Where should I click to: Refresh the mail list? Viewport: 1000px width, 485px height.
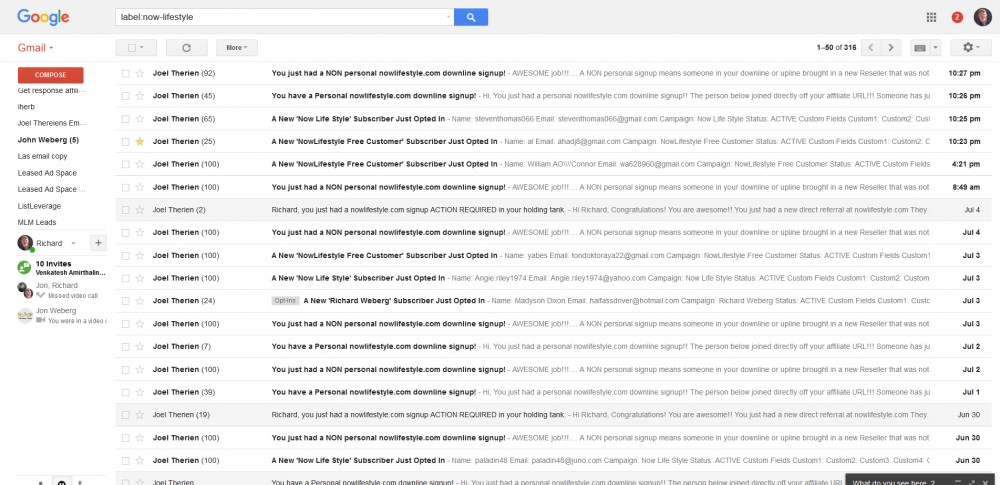[x=186, y=47]
